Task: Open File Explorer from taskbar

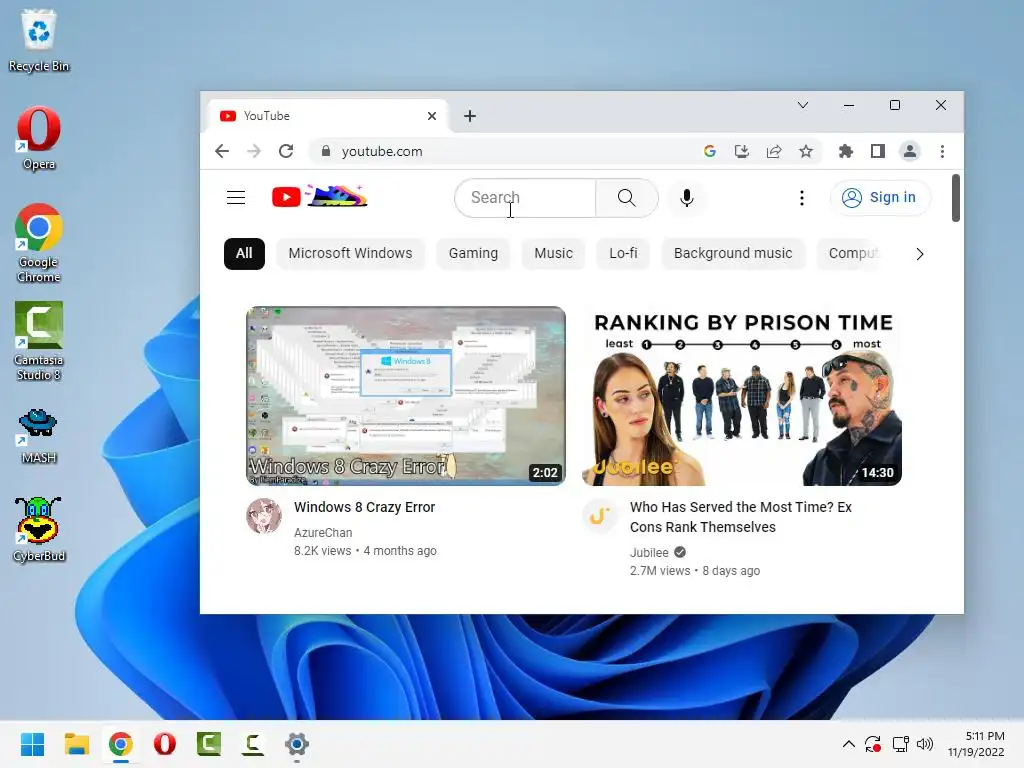Action: (76, 744)
